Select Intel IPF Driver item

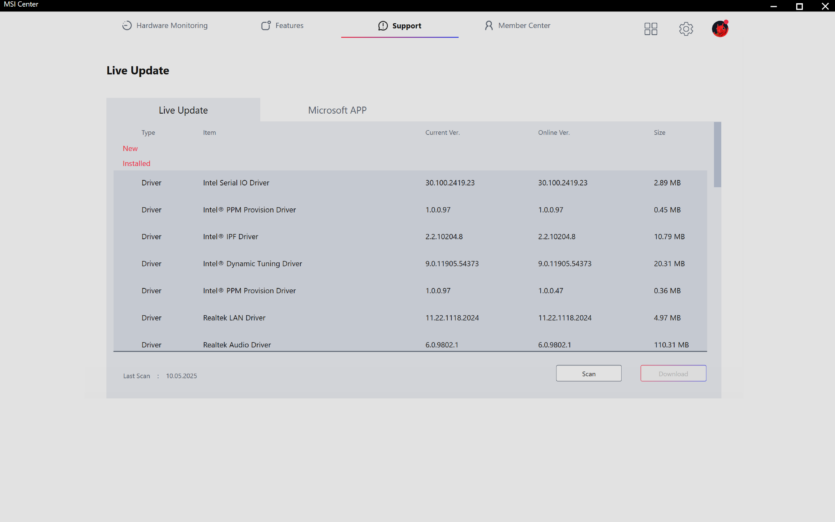click(x=230, y=236)
